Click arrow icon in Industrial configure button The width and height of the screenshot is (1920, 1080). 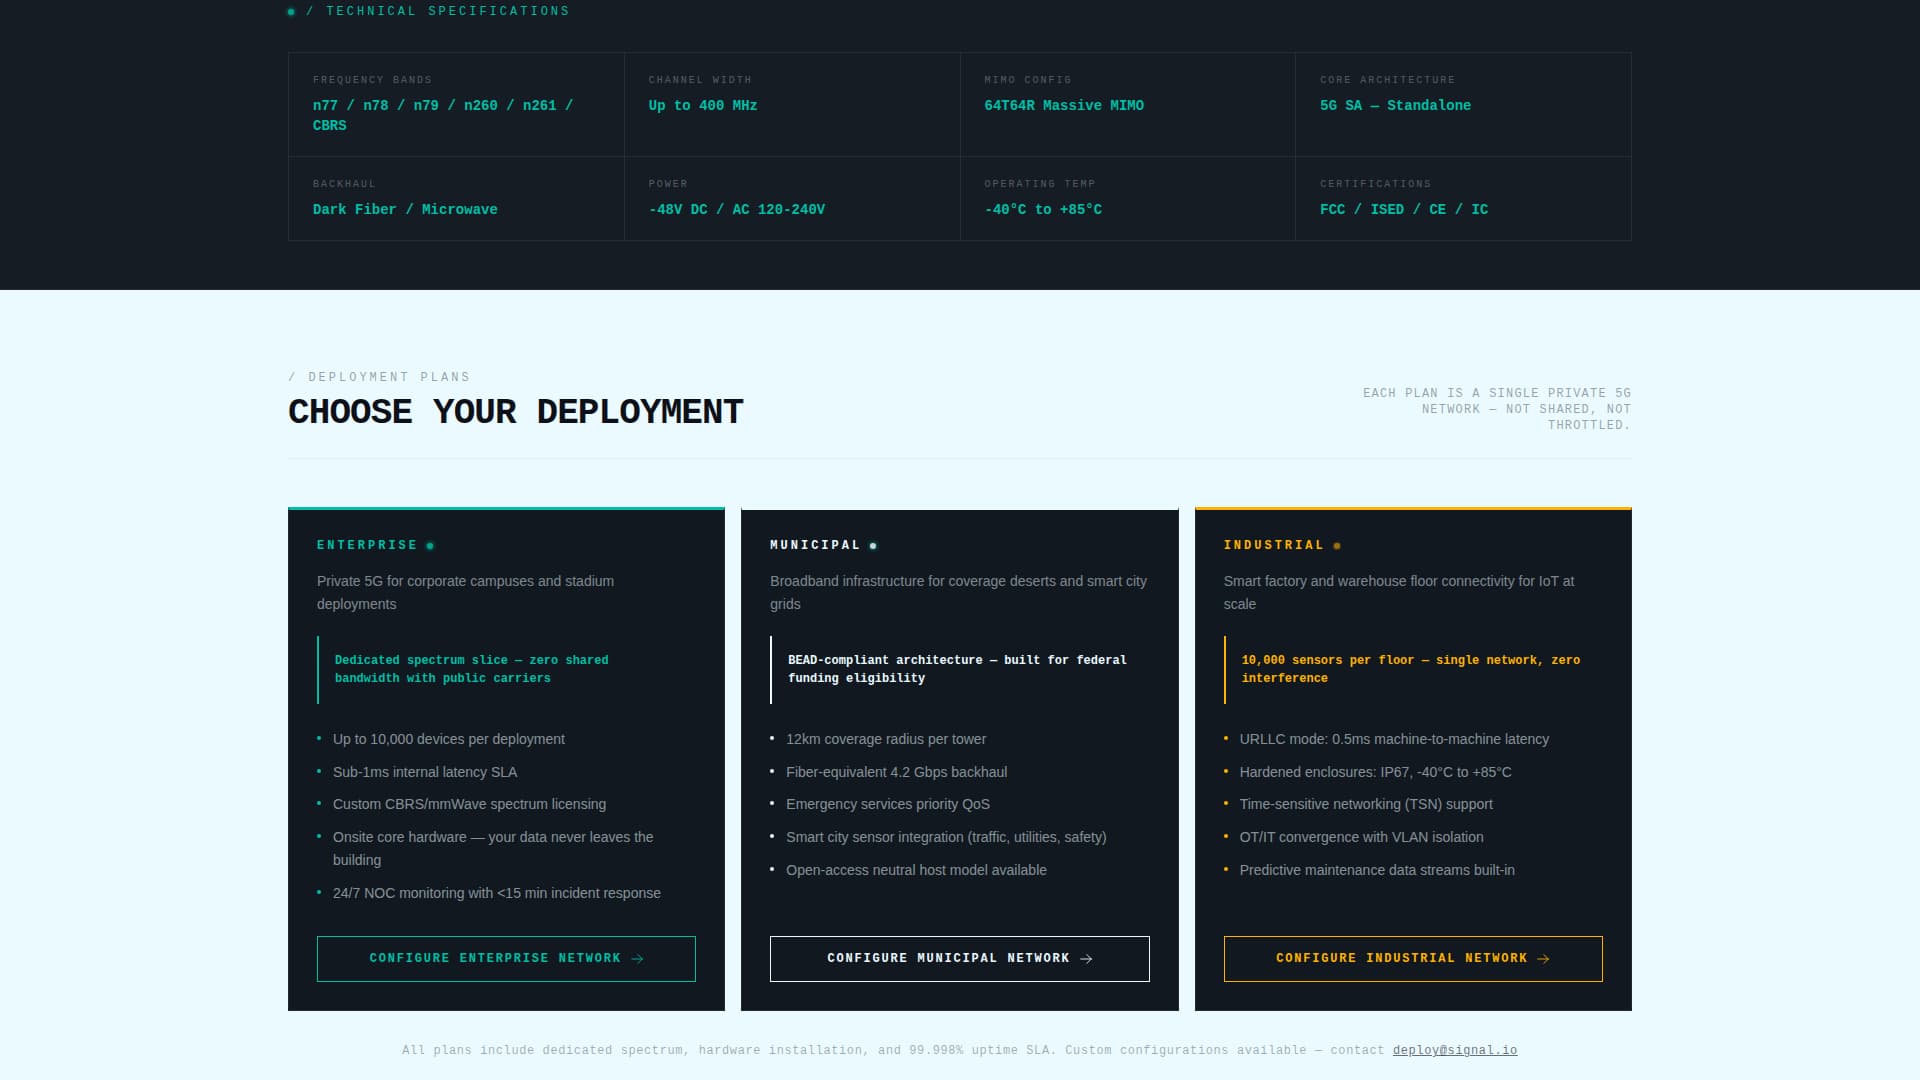(x=1543, y=959)
